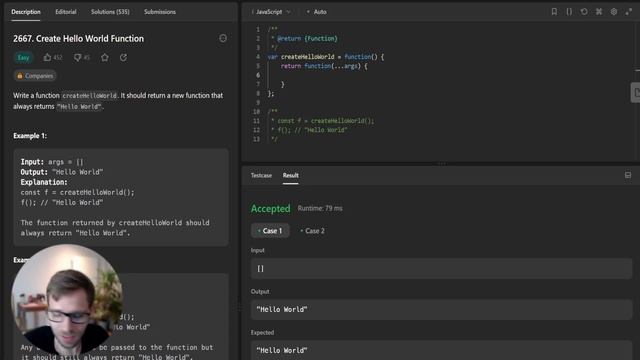This screenshot has width=640, height=360.
Task: Click the side panel handle at editor's right edge
Action: tap(636, 93)
